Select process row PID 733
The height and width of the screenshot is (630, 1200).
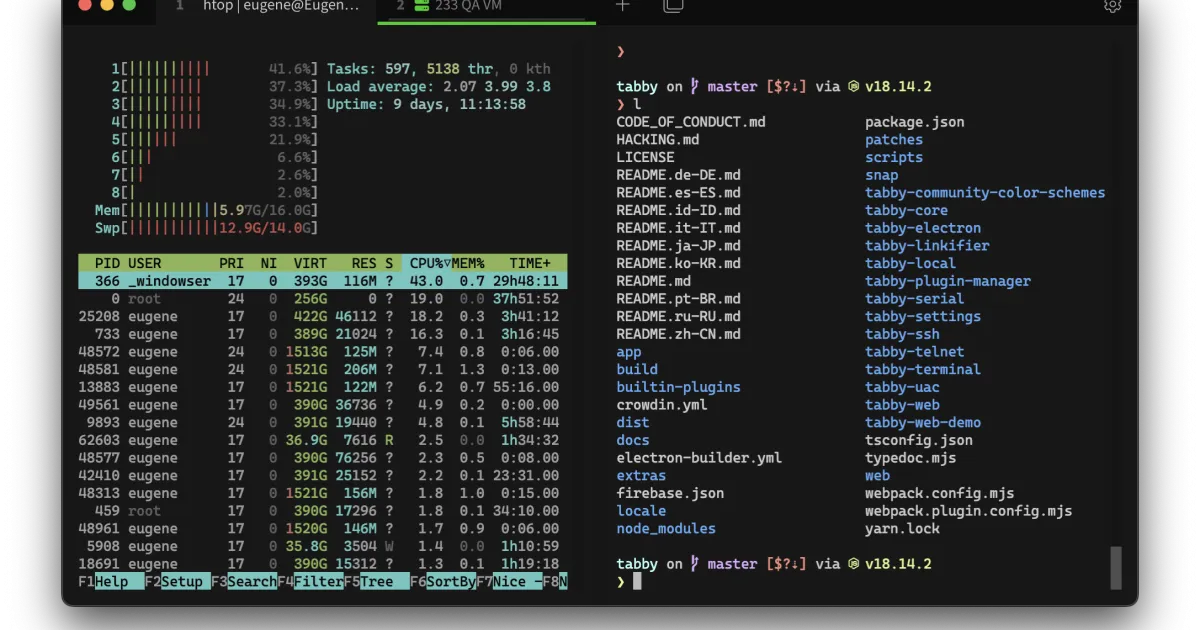click(323, 334)
